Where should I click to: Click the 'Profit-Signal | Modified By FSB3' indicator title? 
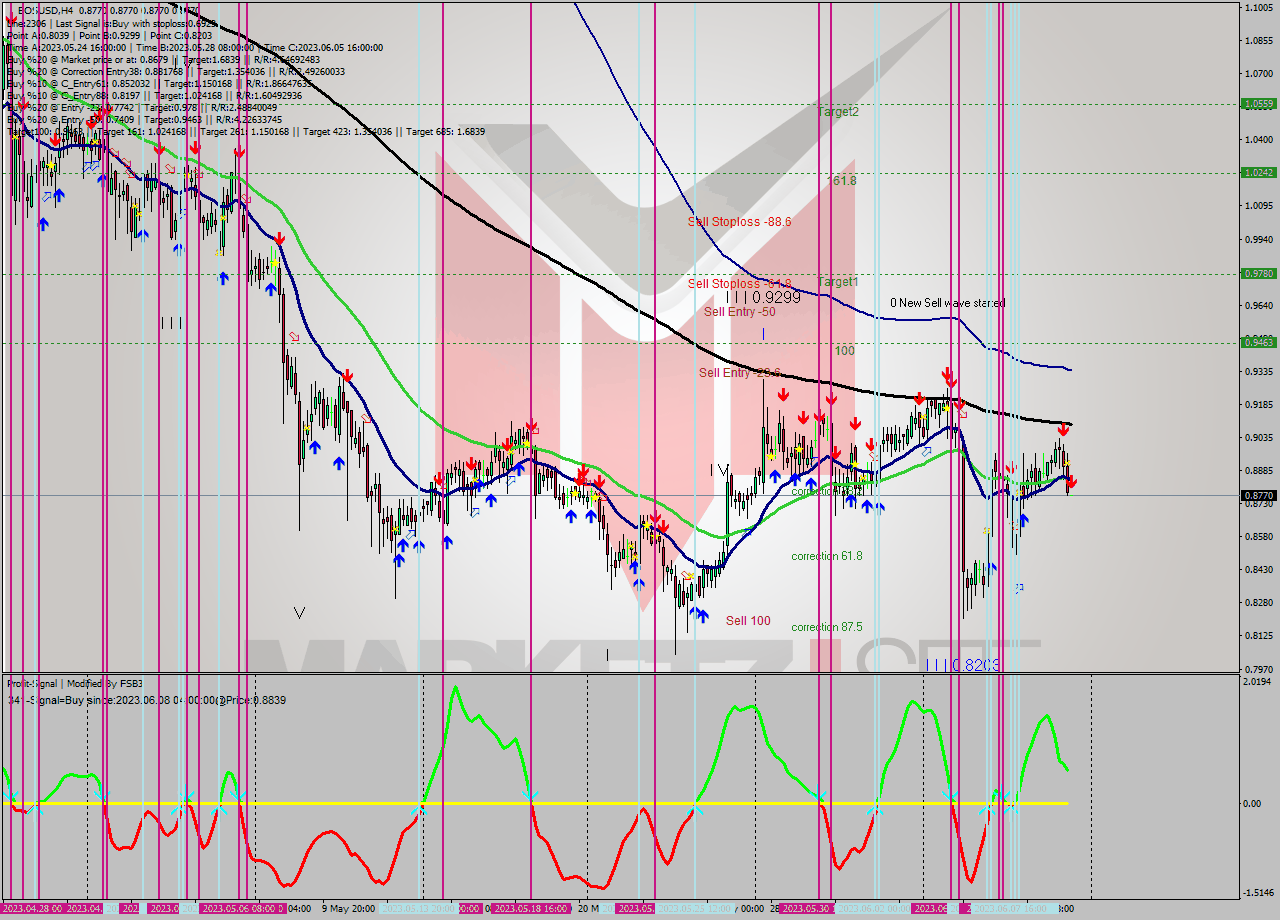point(75,684)
